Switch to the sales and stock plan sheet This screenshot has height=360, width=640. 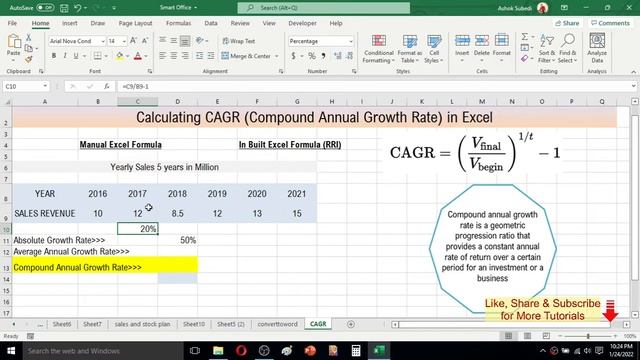pos(142,324)
